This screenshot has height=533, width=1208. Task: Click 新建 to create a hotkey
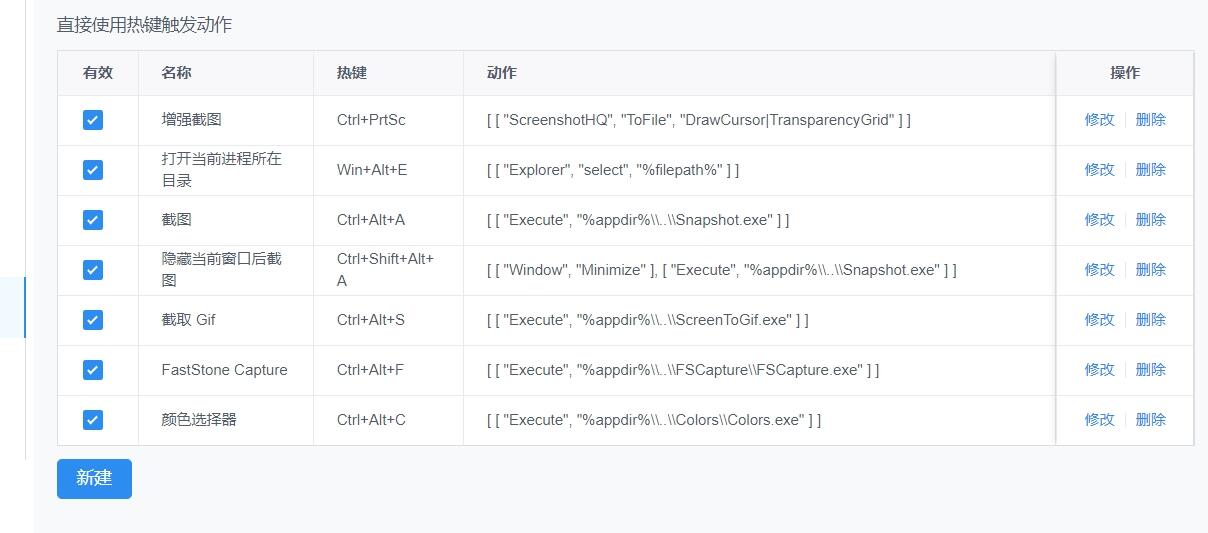pyautogui.click(x=94, y=478)
